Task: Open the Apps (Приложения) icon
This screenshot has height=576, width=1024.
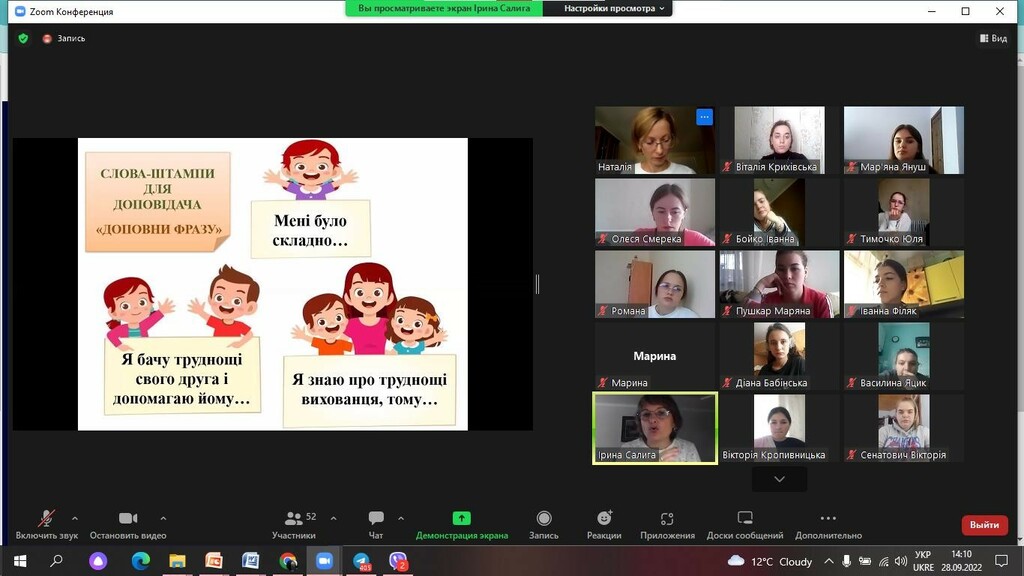Action: (667, 519)
